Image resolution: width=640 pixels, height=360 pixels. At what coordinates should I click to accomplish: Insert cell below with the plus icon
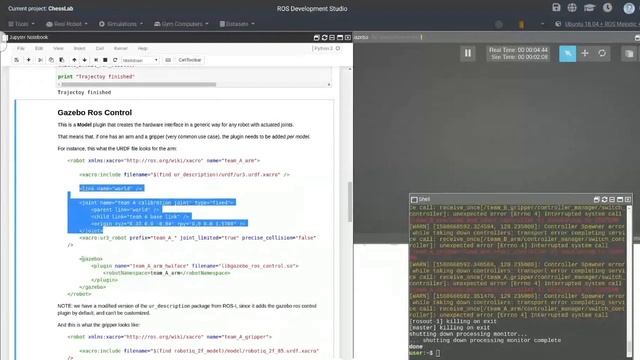point(29,60)
